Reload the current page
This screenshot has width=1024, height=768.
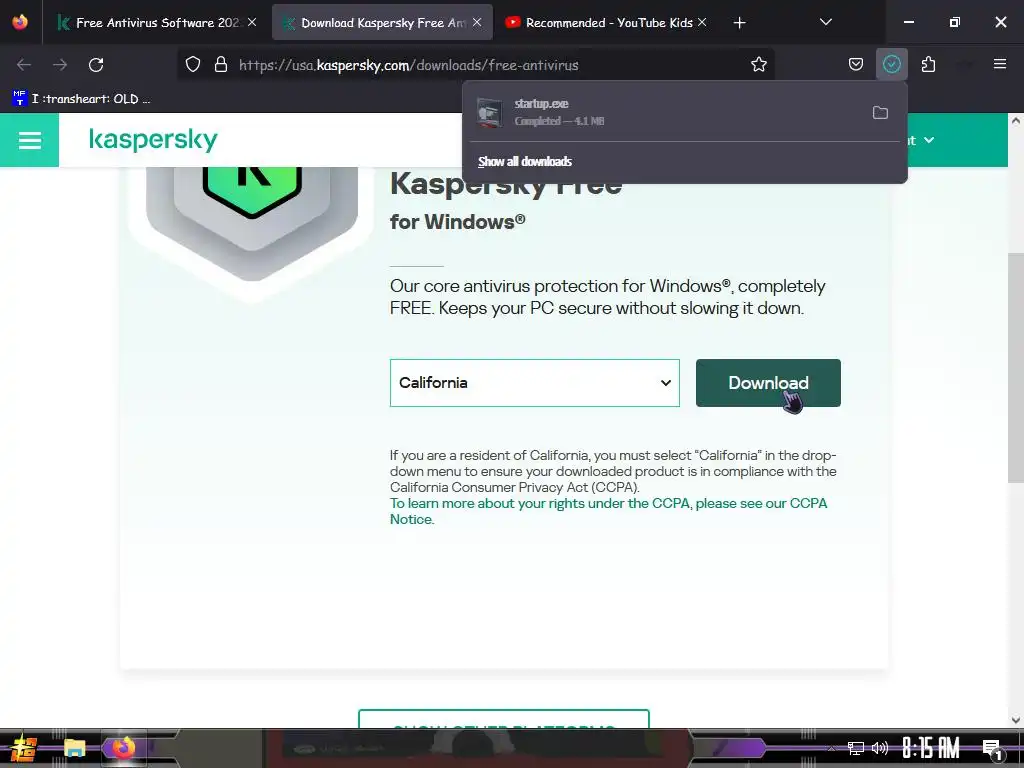[96, 65]
